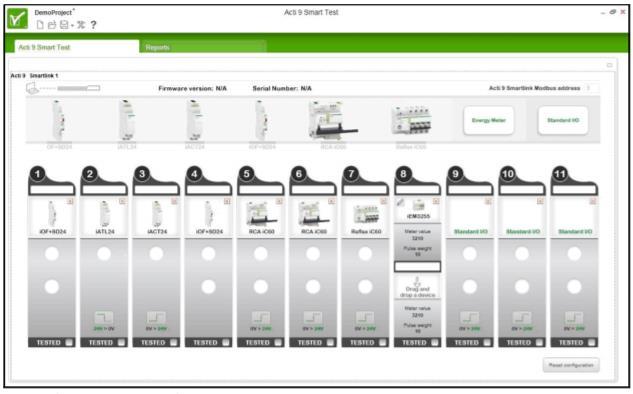Image resolution: width=633 pixels, height=394 pixels.
Task: Collapse the Smartlink panel via corner icon
Action: pos(610,65)
